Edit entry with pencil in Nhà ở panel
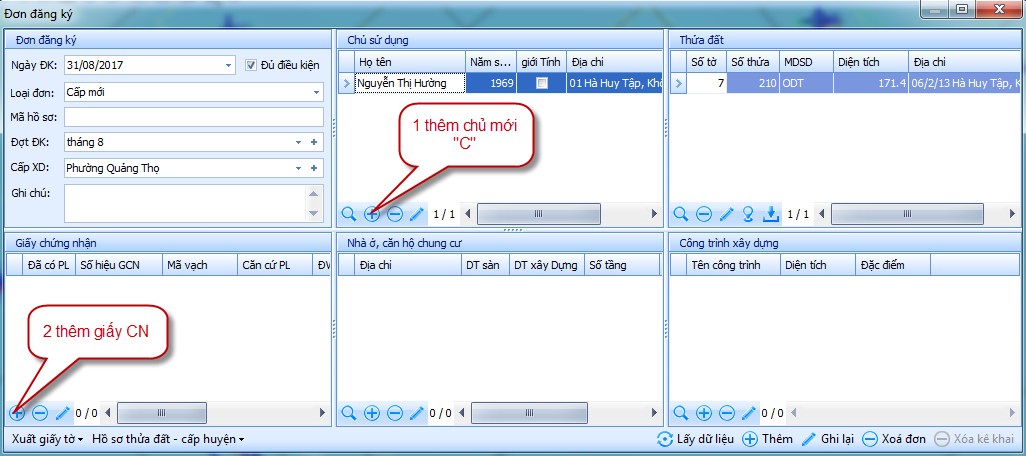This screenshot has width=1026, height=456. (417, 412)
